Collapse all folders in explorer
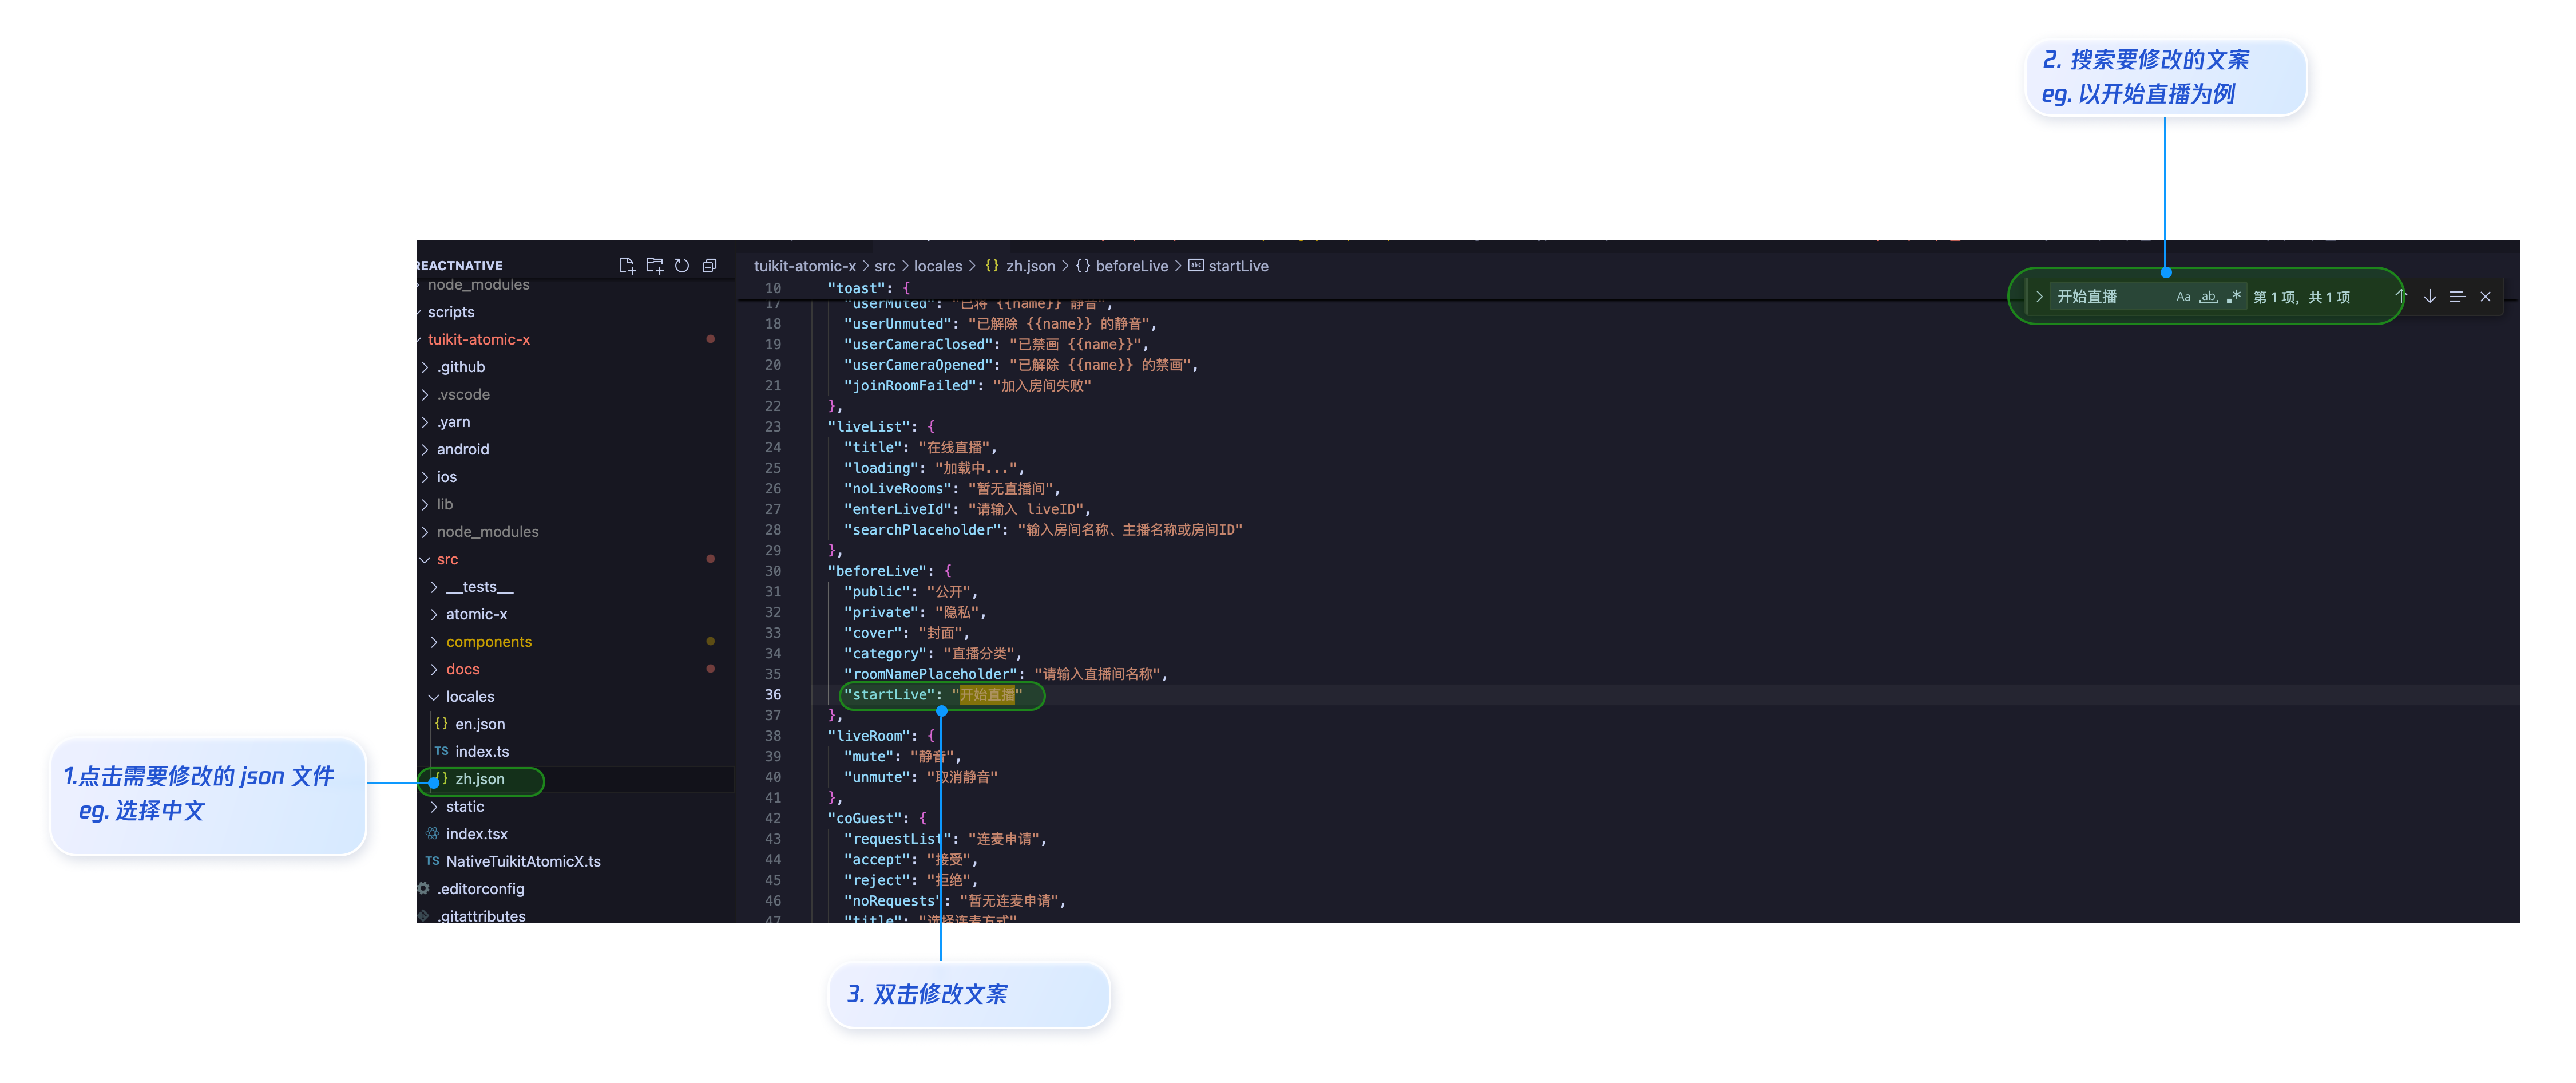2576x1083 pixels. click(x=709, y=265)
